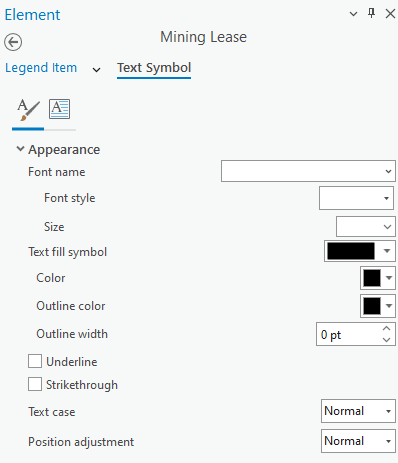The image size is (398, 463).
Task: Open the Size dropdown
Action: (x=366, y=227)
